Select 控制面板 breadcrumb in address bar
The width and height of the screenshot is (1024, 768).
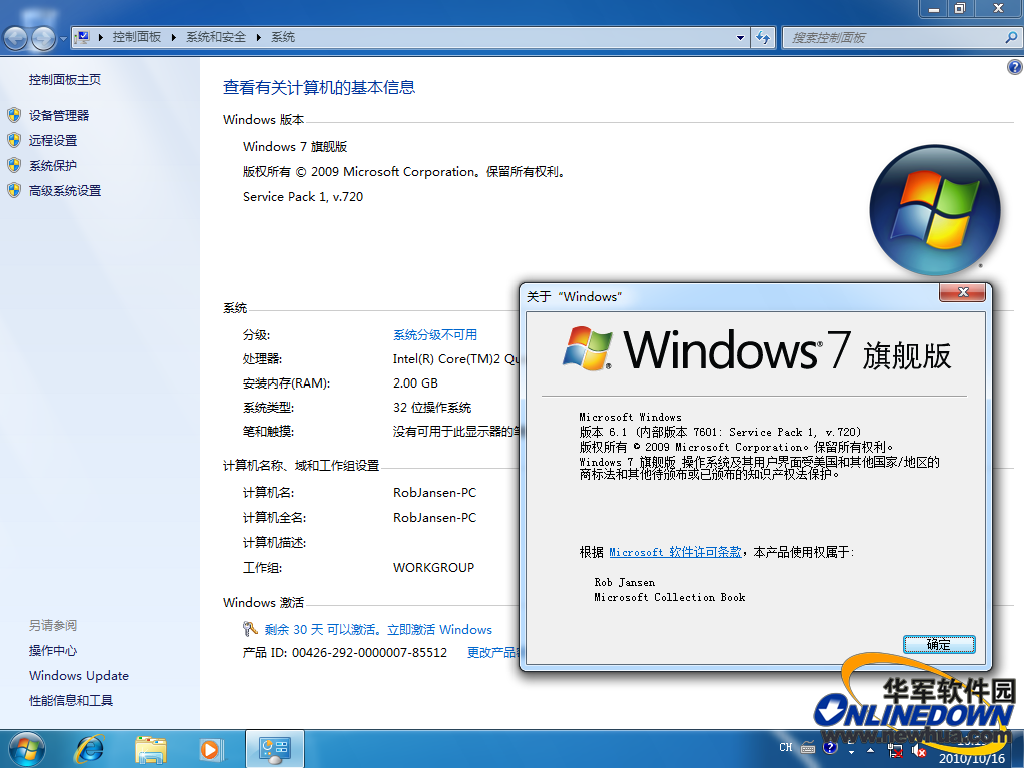(136, 37)
